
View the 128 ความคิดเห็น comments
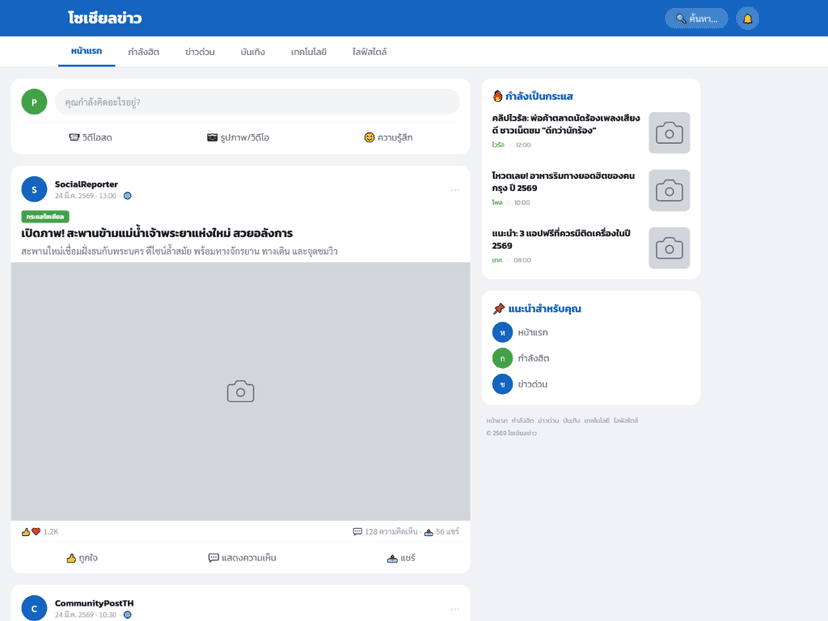coord(385,532)
